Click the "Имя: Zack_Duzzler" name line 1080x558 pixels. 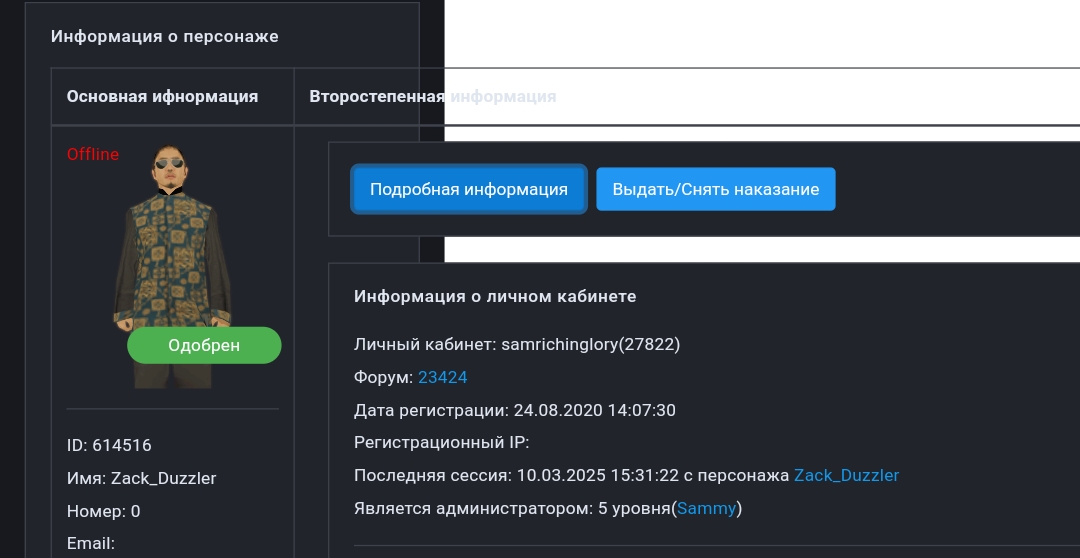click(141, 478)
